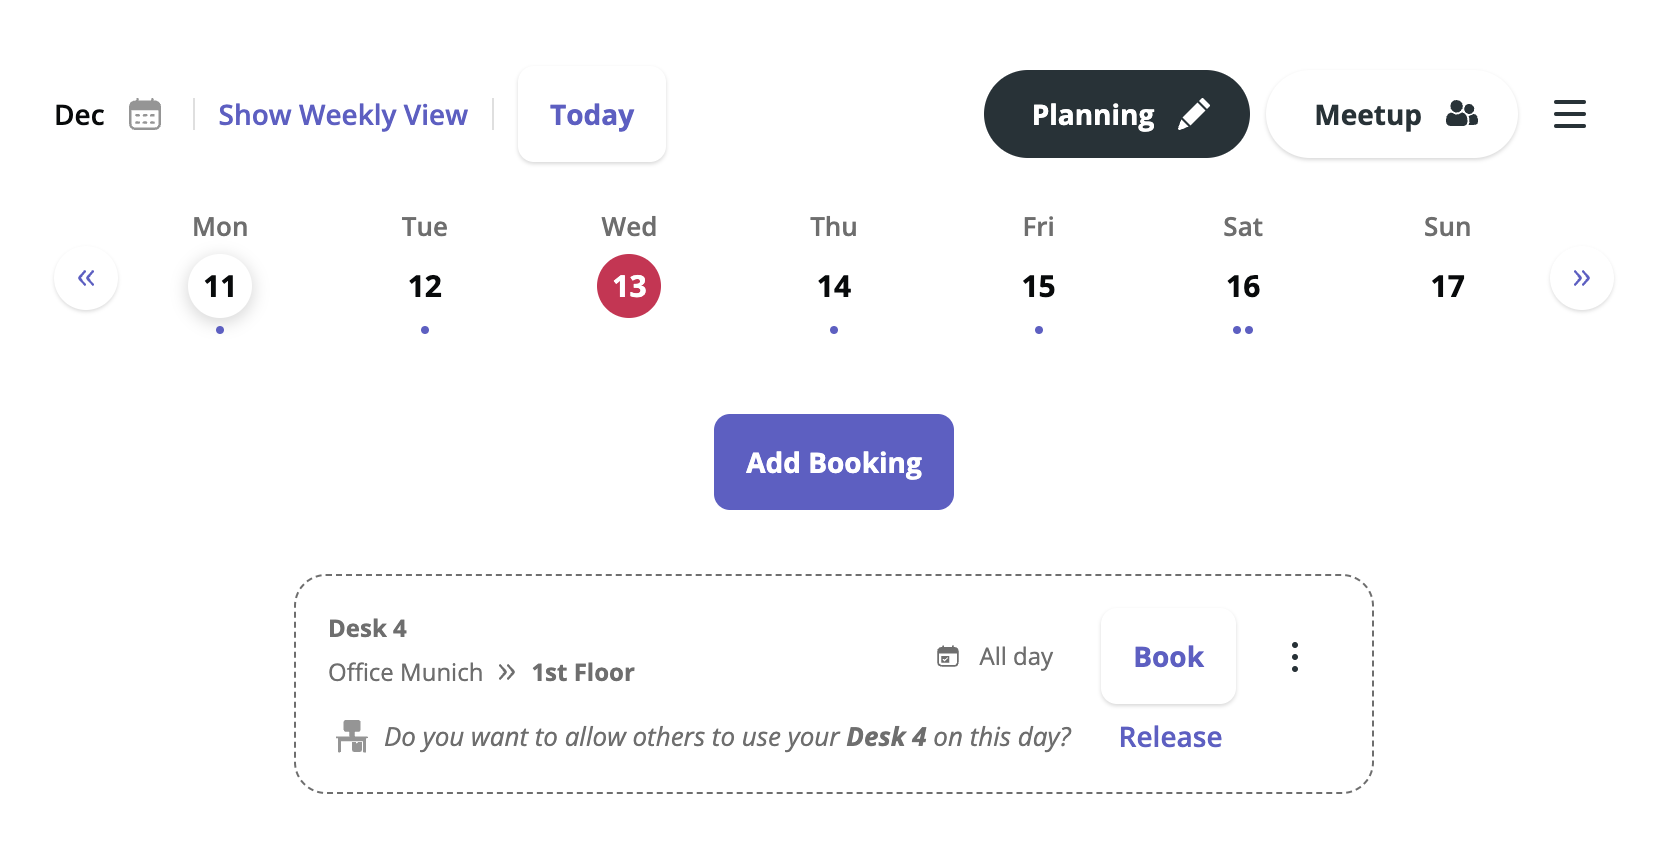Screen dimensions: 1666x850
Task: Select Monday 11 in the week
Action: coord(220,287)
